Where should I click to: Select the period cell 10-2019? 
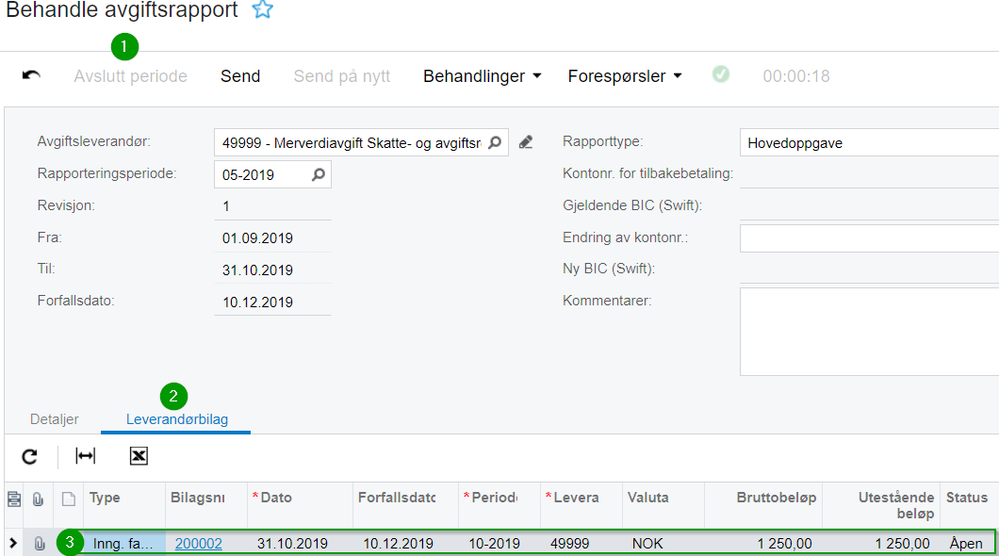[494, 543]
